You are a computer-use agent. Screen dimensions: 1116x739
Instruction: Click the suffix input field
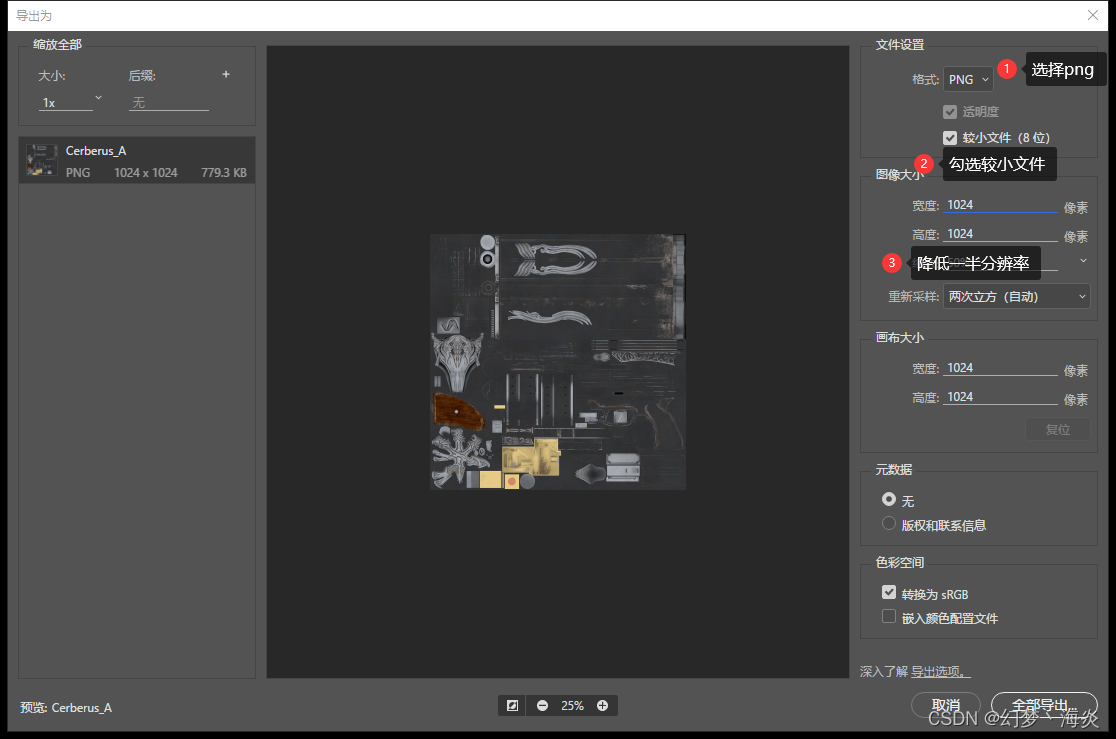tap(169, 103)
